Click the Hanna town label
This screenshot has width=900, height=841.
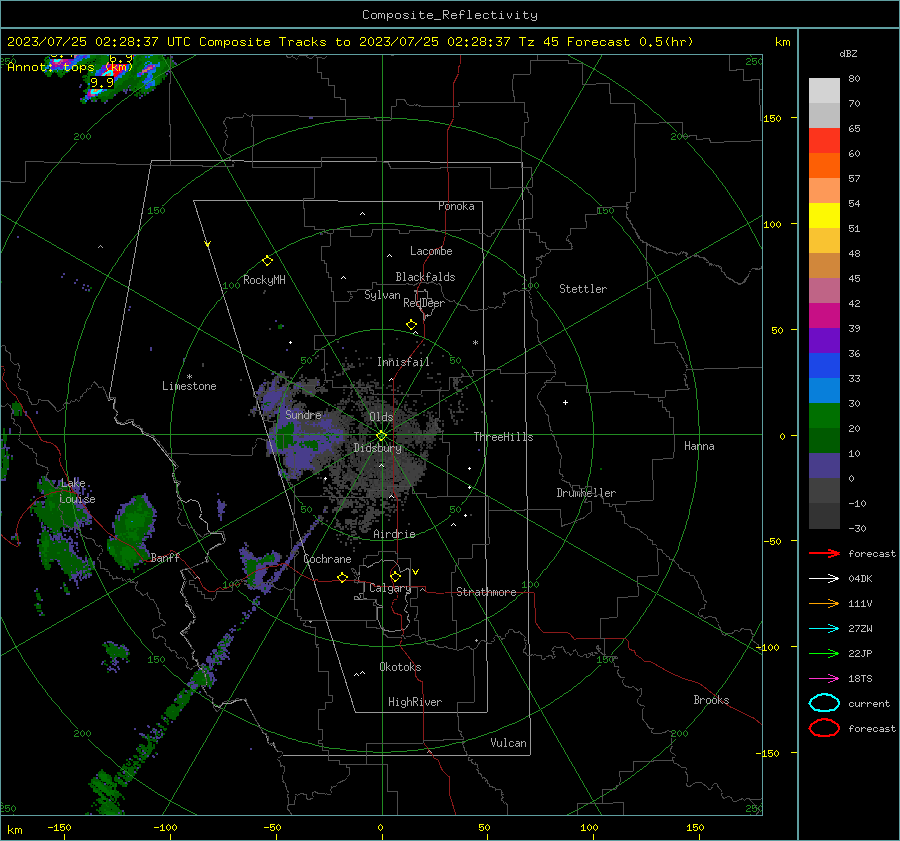click(699, 446)
